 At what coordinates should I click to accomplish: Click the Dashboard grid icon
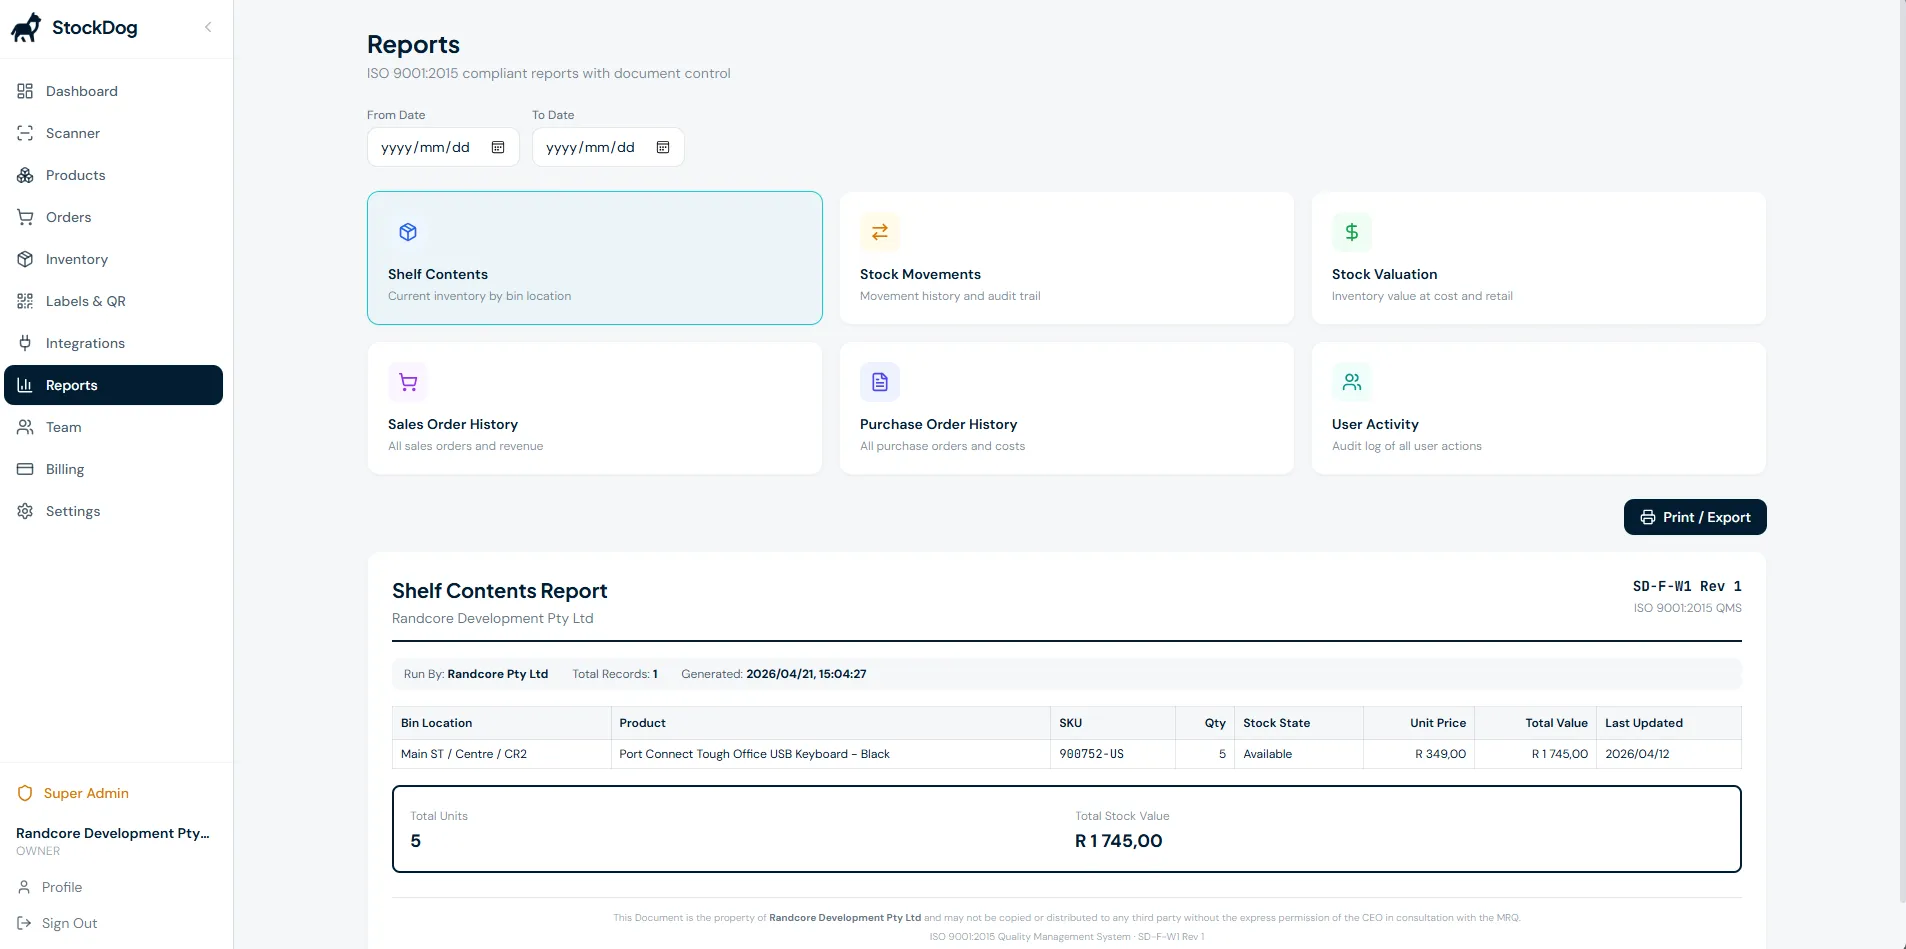25,91
